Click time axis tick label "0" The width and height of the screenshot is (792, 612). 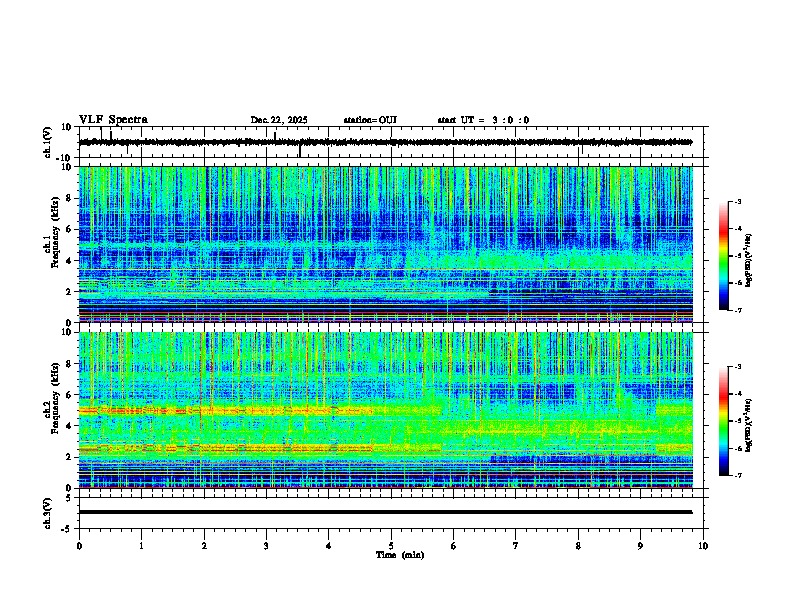point(79,546)
